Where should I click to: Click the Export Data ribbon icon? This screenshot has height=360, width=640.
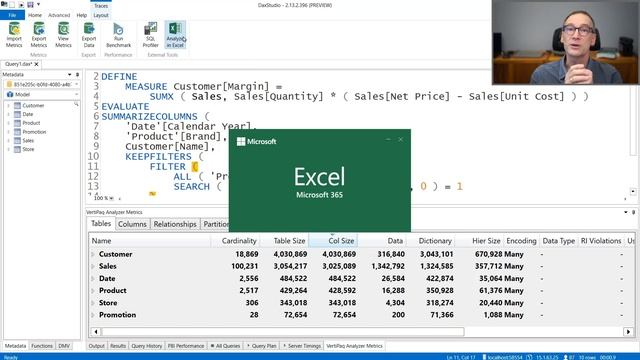point(89,35)
